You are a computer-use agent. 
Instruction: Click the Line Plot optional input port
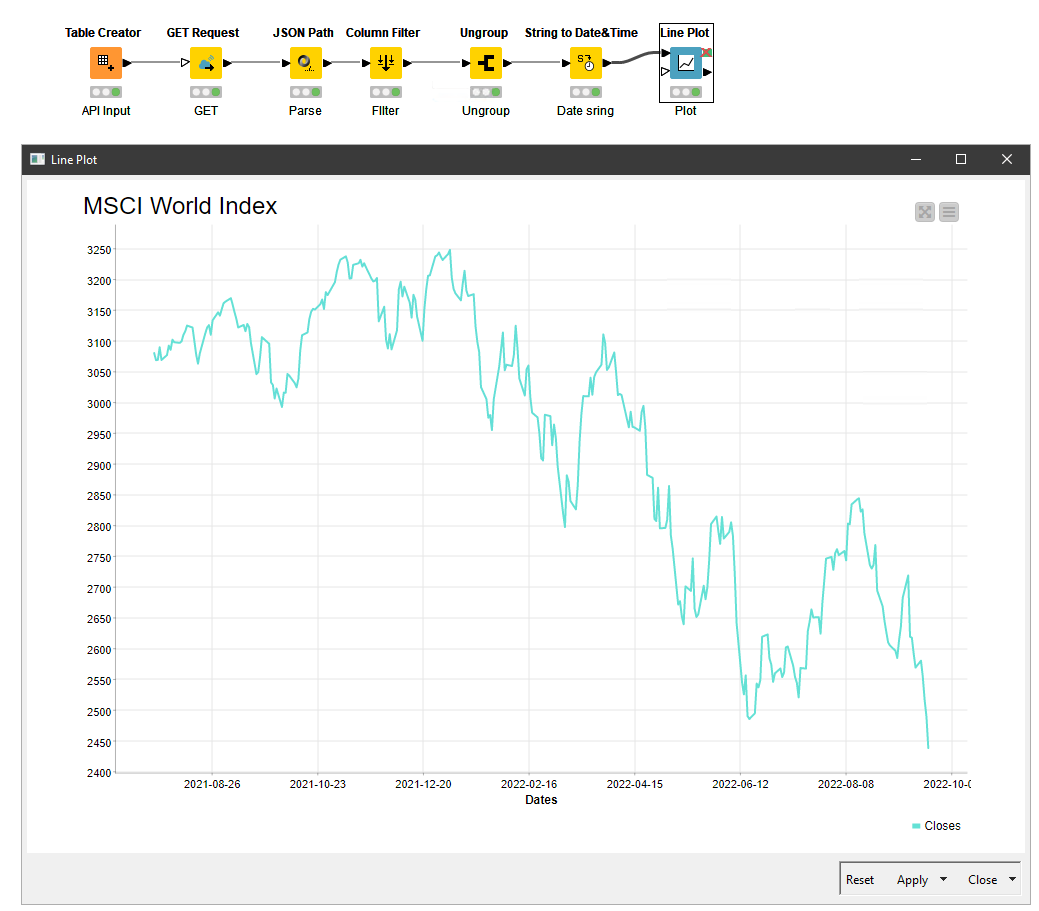coord(665,72)
